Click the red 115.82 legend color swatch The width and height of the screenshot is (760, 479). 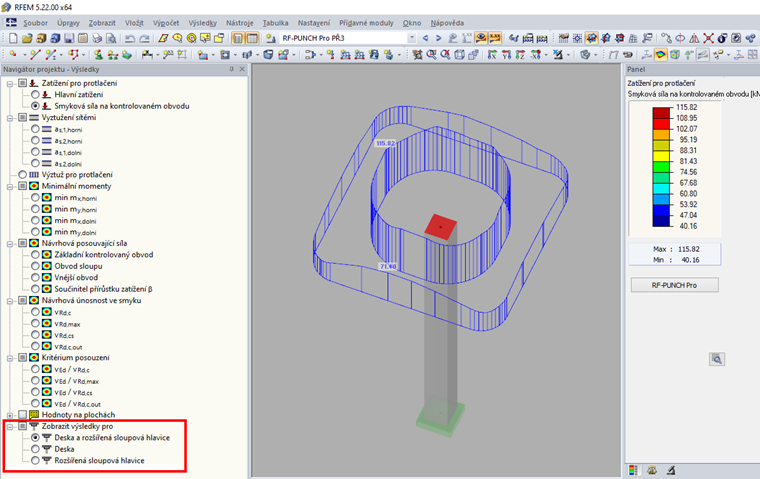[x=661, y=112]
